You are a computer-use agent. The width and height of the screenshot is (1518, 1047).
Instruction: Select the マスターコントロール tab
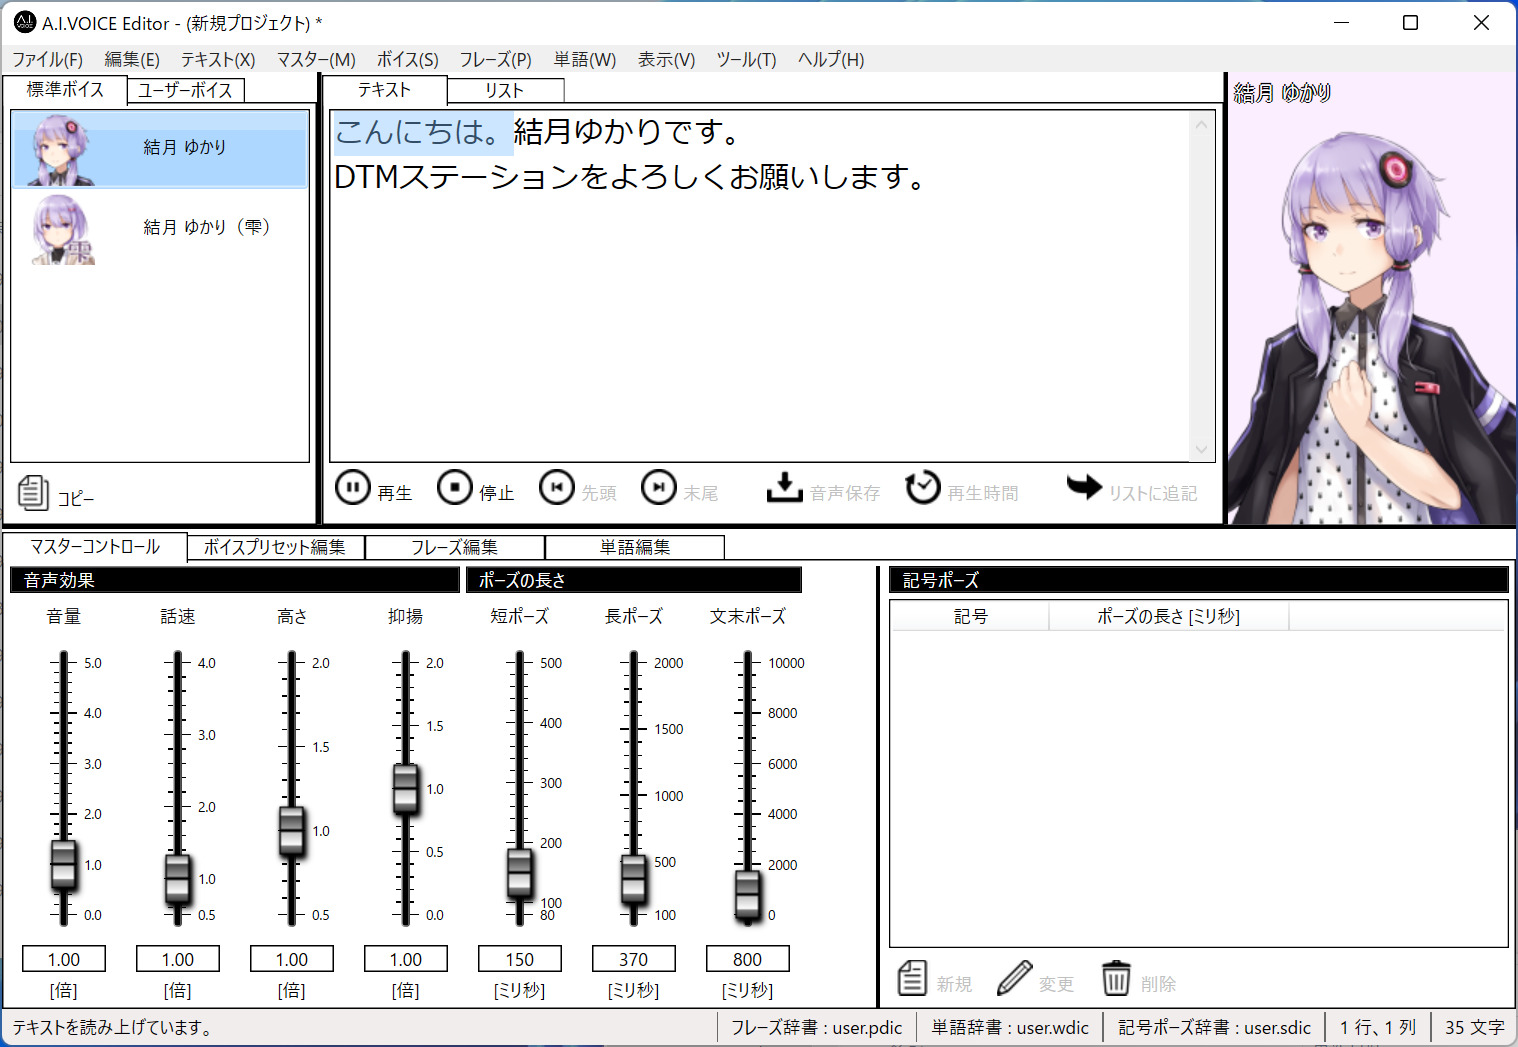click(95, 546)
